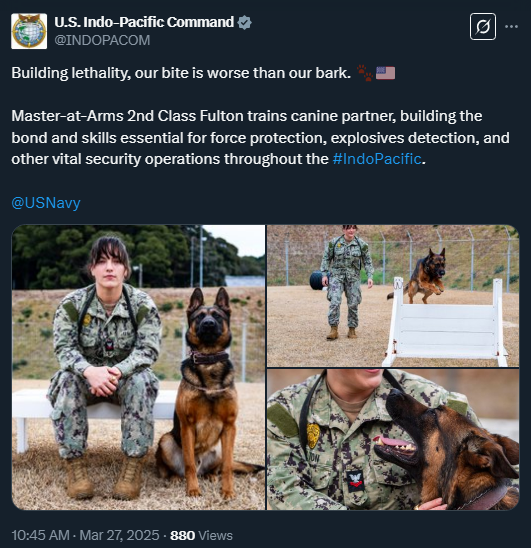Image resolution: width=531 pixels, height=548 pixels.
Task: Open the three-dot more options menu
Action: [511, 27]
